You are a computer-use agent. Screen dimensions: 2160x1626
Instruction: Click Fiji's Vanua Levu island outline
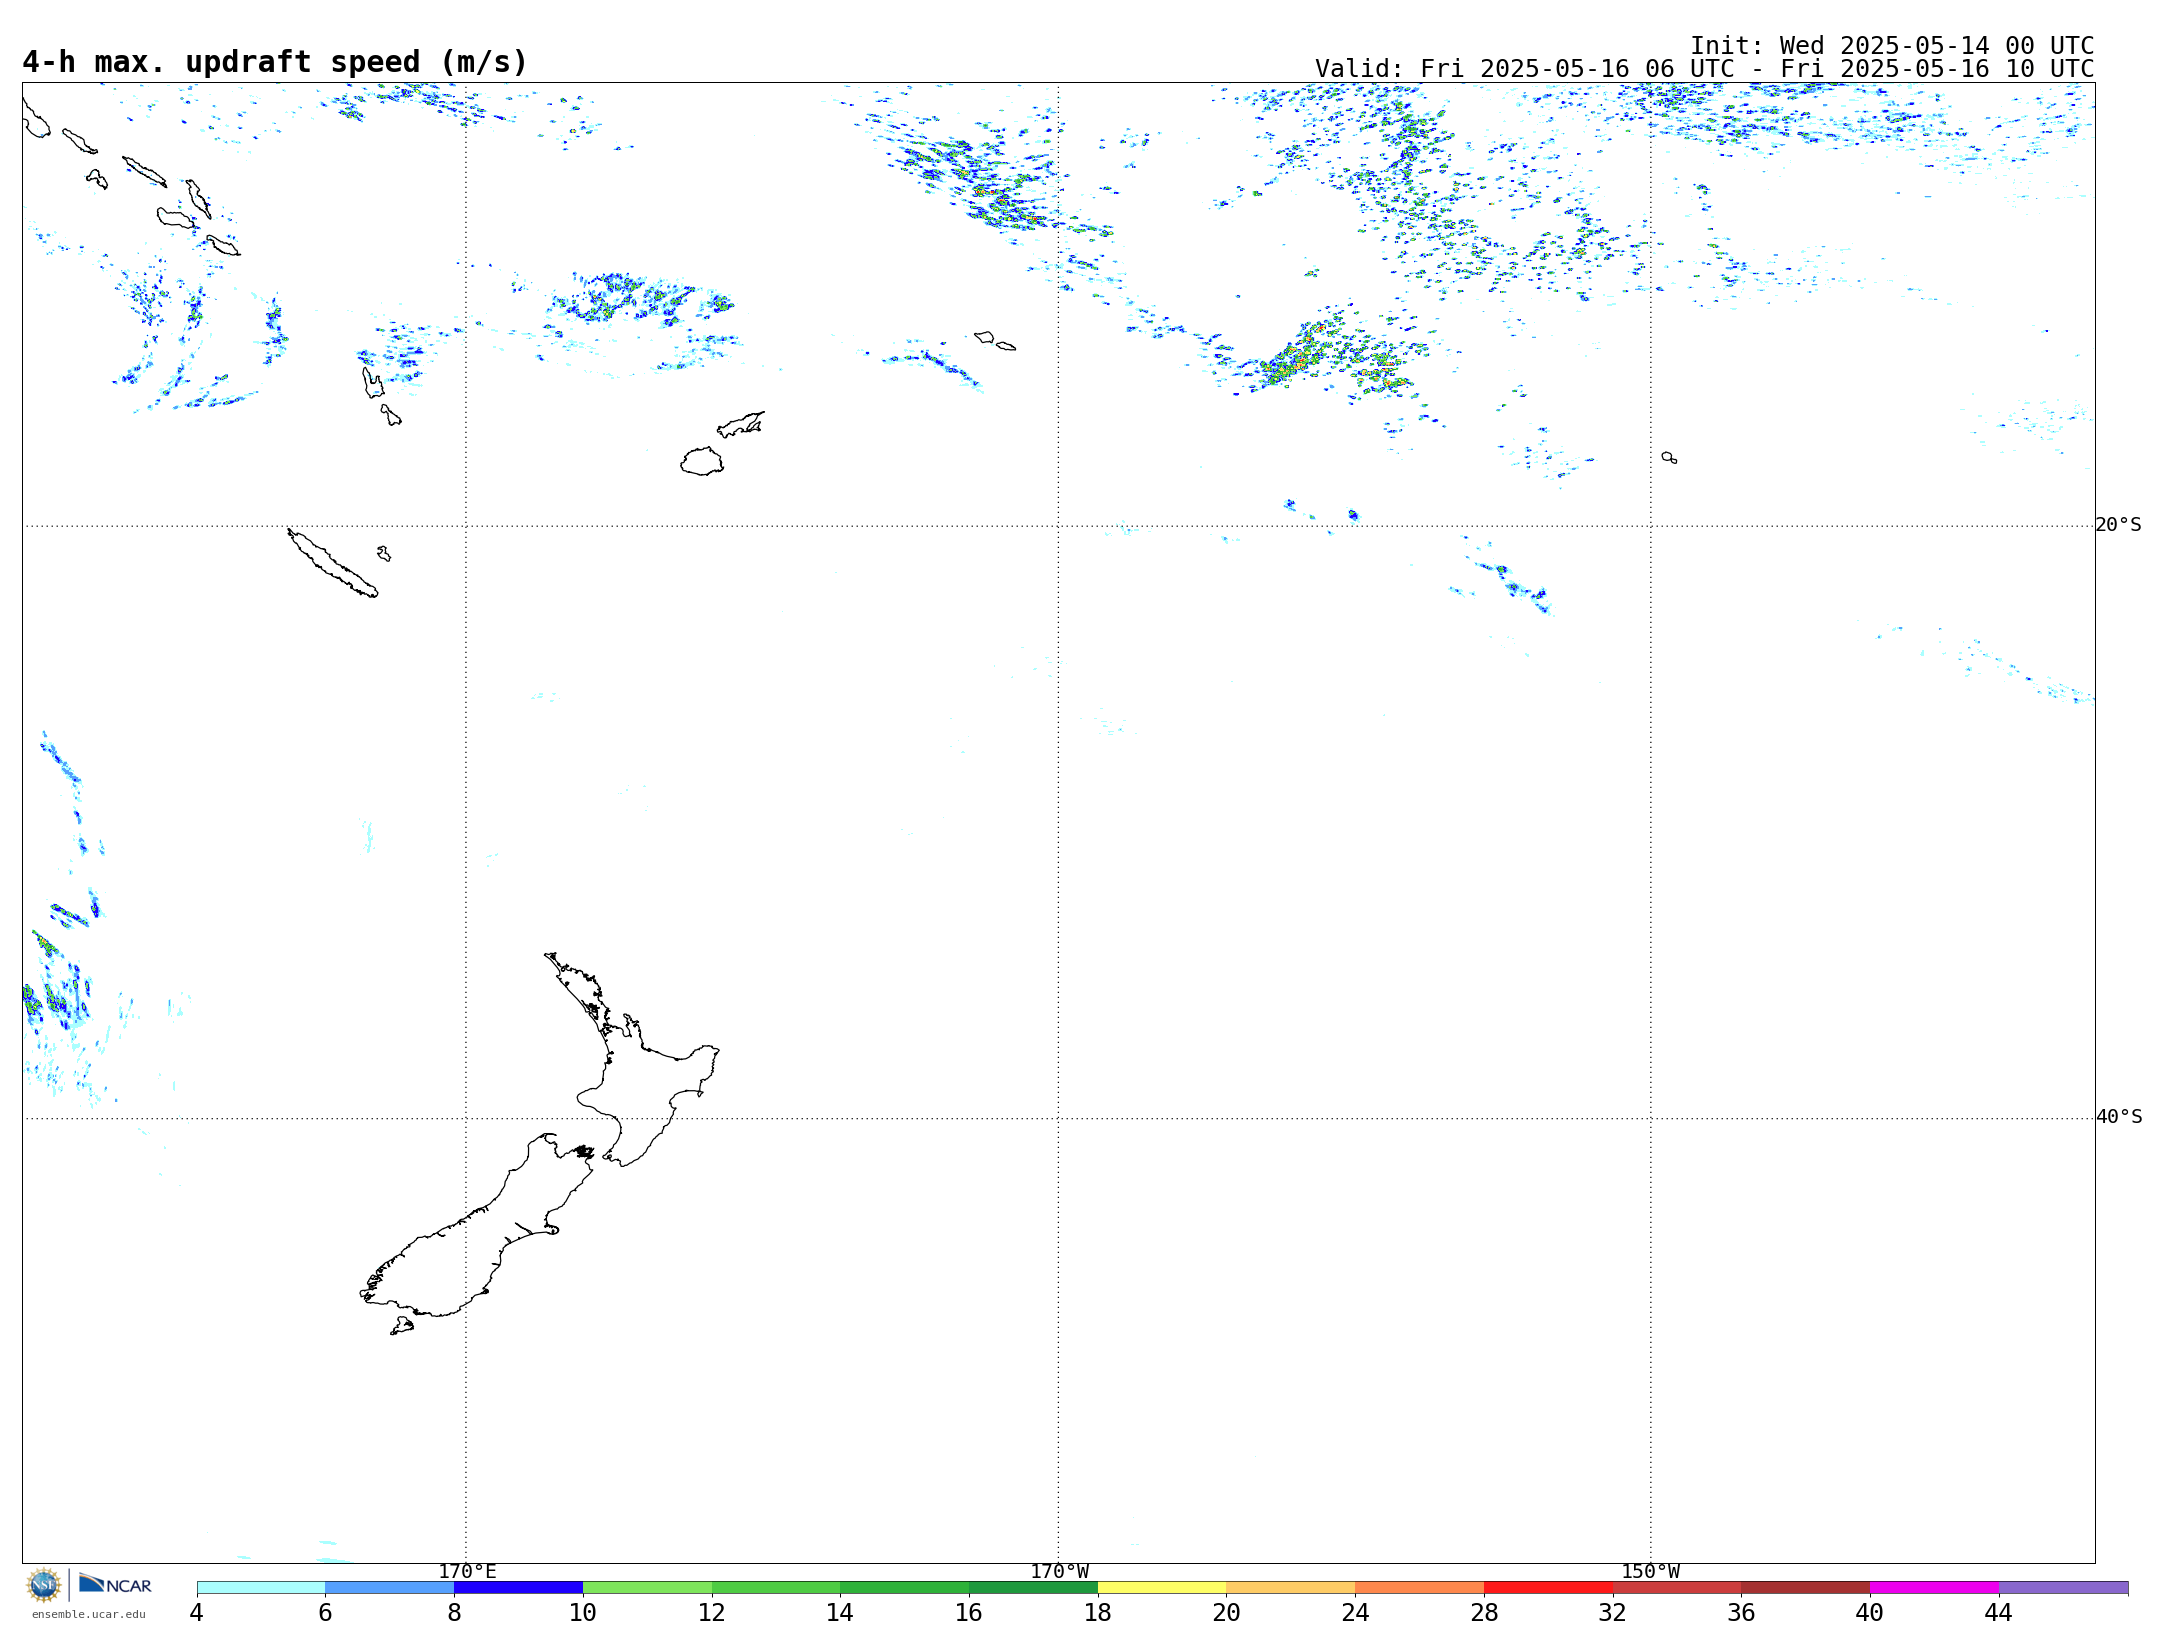pyautogui.click(x=741, y=424)
